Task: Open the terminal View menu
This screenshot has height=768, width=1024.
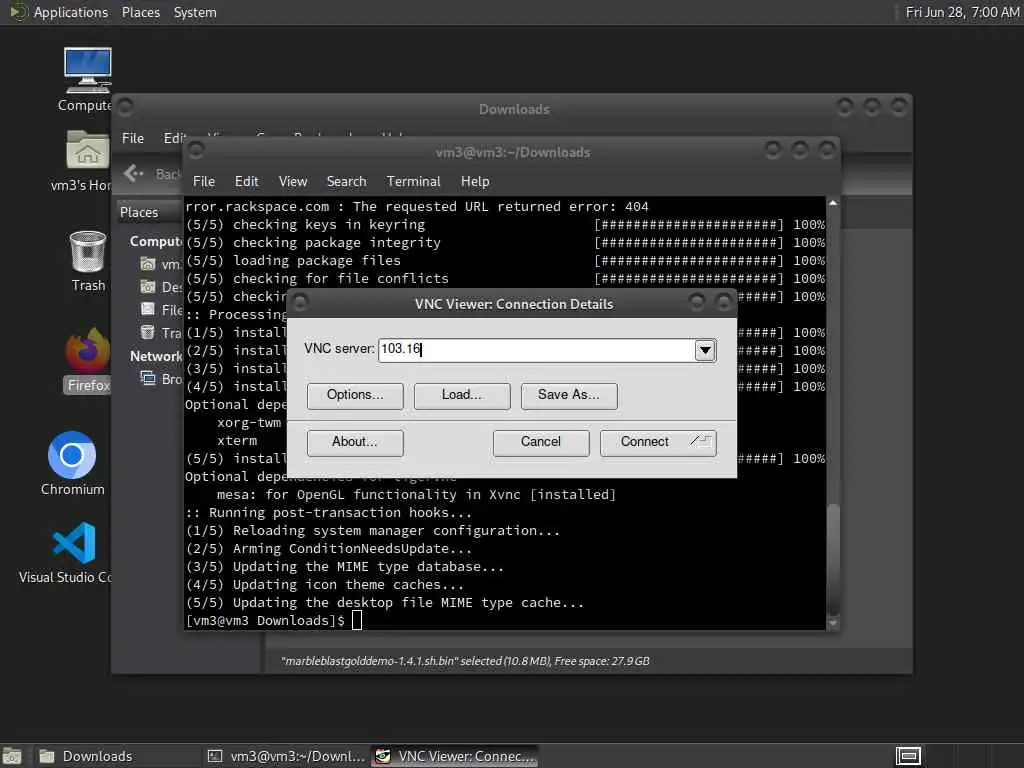Action: click(293, 182)
